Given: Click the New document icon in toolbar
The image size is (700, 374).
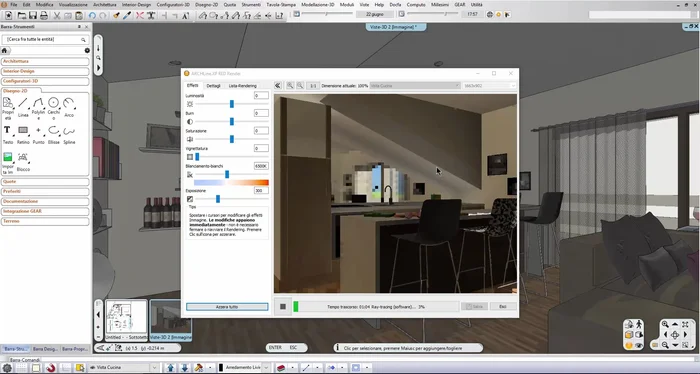Looking at the screenshot, I should pos(8,16).
